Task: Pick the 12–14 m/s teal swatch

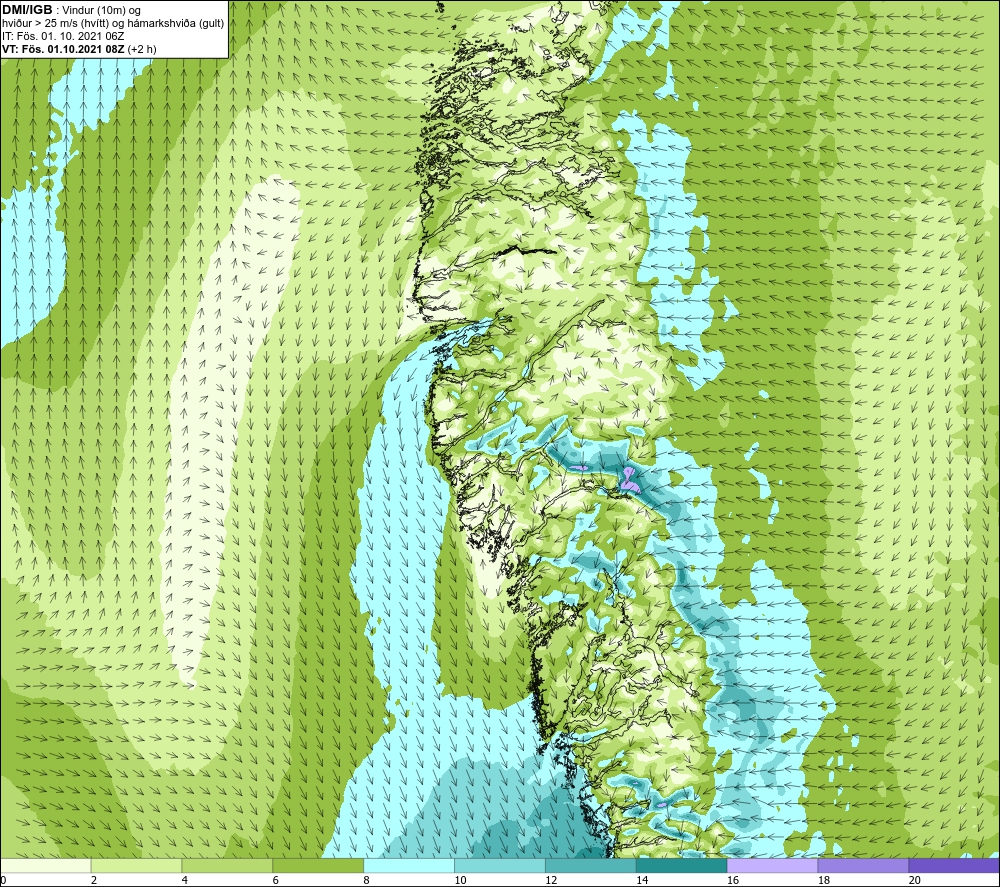Action: pyautogui.click(x=591, y=866)
